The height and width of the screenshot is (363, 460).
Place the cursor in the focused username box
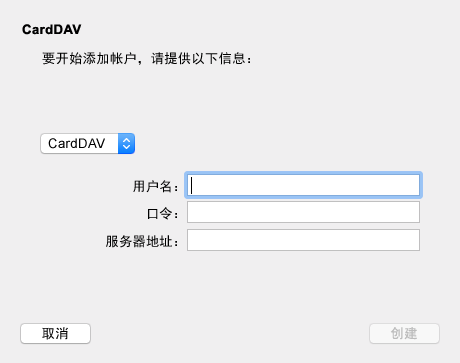303,185
